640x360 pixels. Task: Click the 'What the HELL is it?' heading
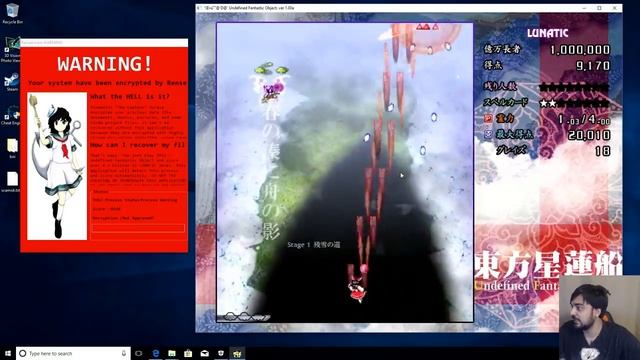coord(130,97)
